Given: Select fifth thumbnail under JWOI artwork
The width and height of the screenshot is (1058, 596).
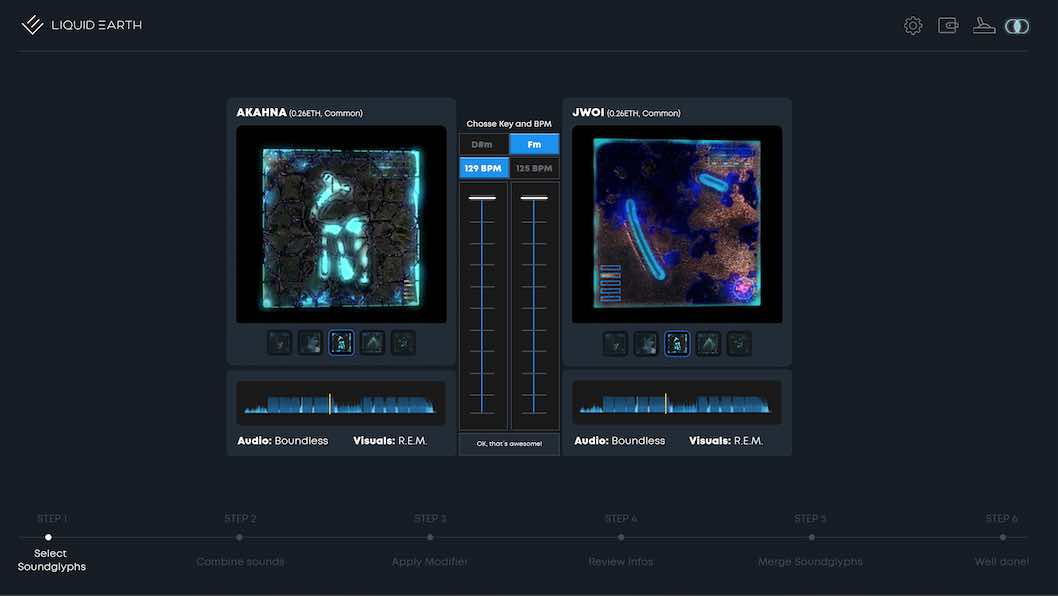Looking at the screenshot, I should coord(739,343).
